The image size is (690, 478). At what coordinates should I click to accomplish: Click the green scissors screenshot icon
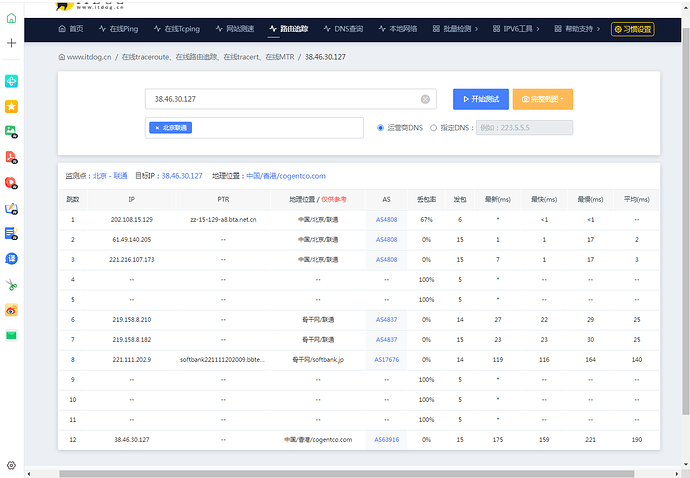(x=11, y=285)
